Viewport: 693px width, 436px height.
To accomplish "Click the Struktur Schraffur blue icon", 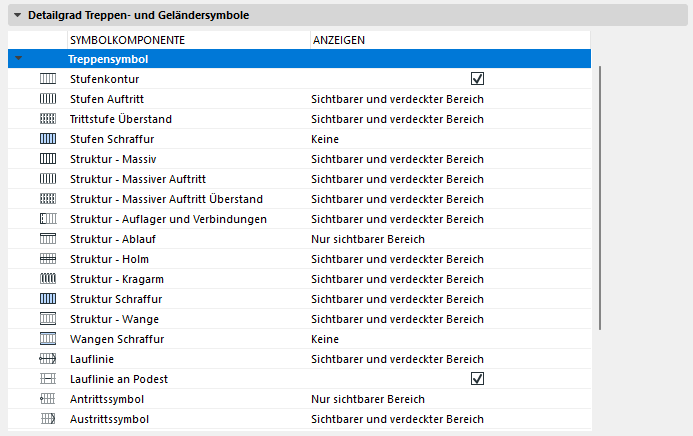I will (x=48, y=299).
